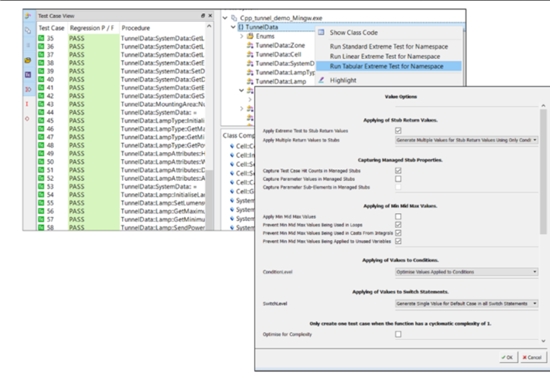Click procedure TunnelData:Lamp:GetMaximum in row 56
550x378 pixels.
[163, 211]
